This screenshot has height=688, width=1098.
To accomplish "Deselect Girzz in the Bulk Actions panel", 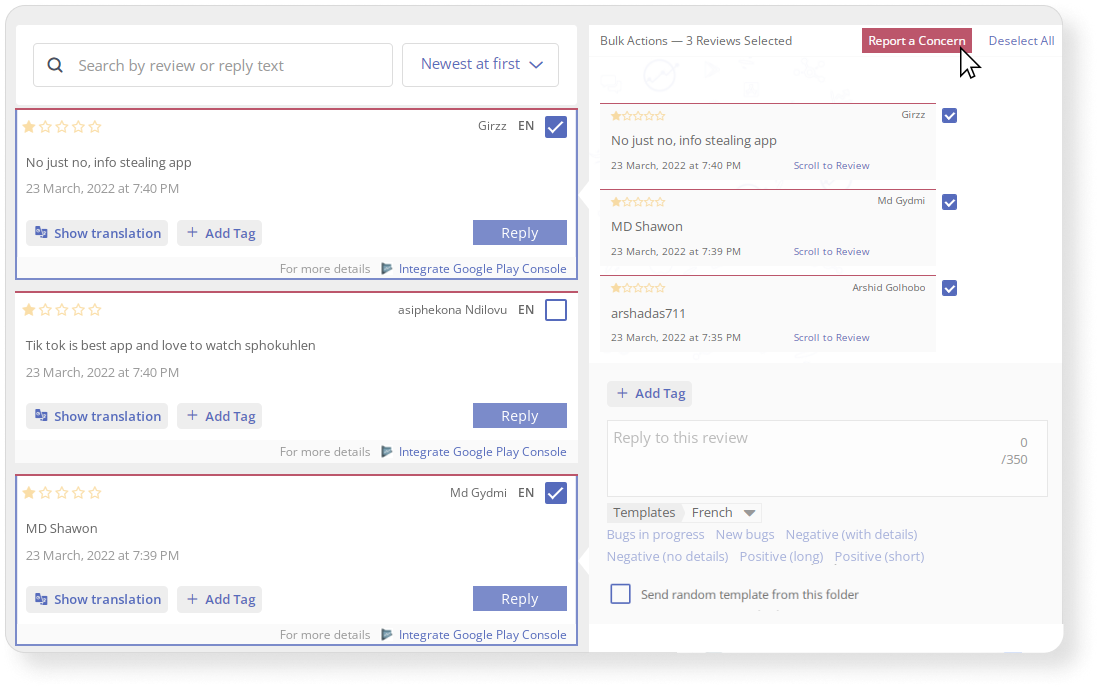I will pos(950,116).
